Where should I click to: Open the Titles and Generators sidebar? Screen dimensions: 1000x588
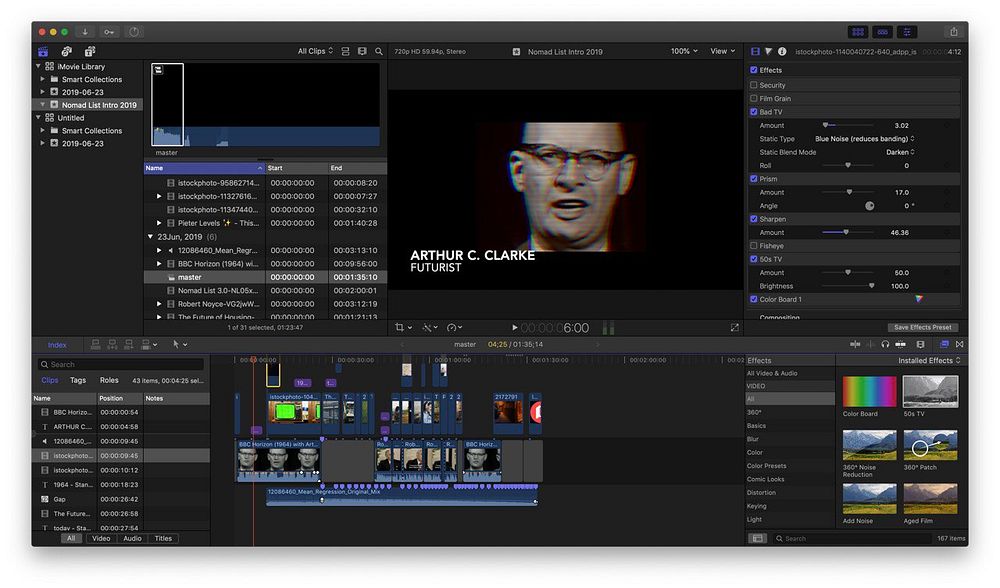90,51
